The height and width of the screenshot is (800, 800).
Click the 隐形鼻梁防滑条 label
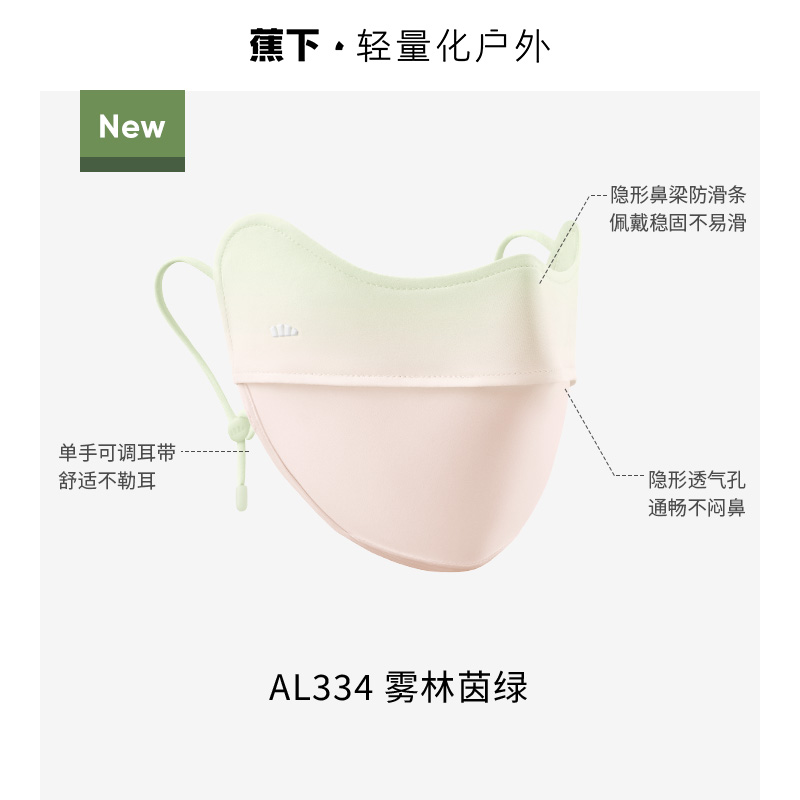click(678, 195)
